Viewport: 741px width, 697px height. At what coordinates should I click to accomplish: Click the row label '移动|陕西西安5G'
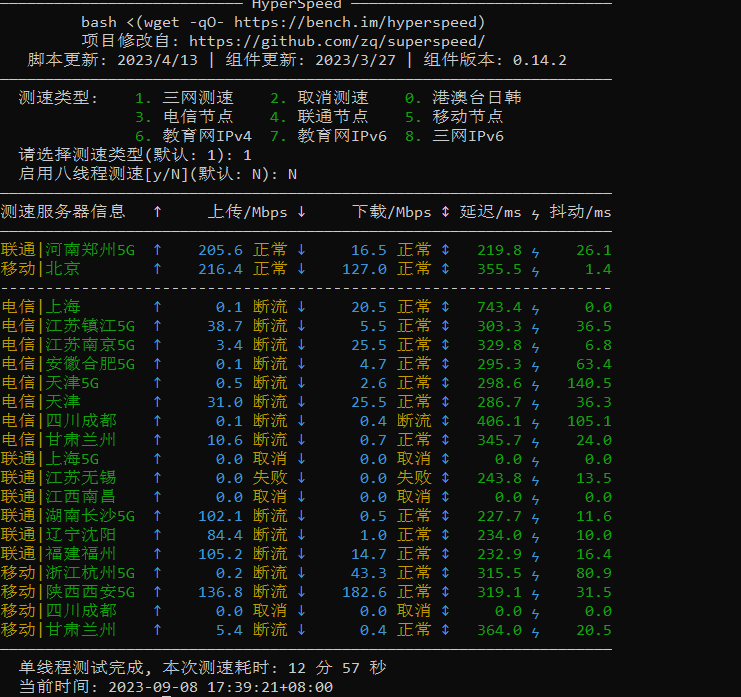pyautogui.click(x=68, y=592)
